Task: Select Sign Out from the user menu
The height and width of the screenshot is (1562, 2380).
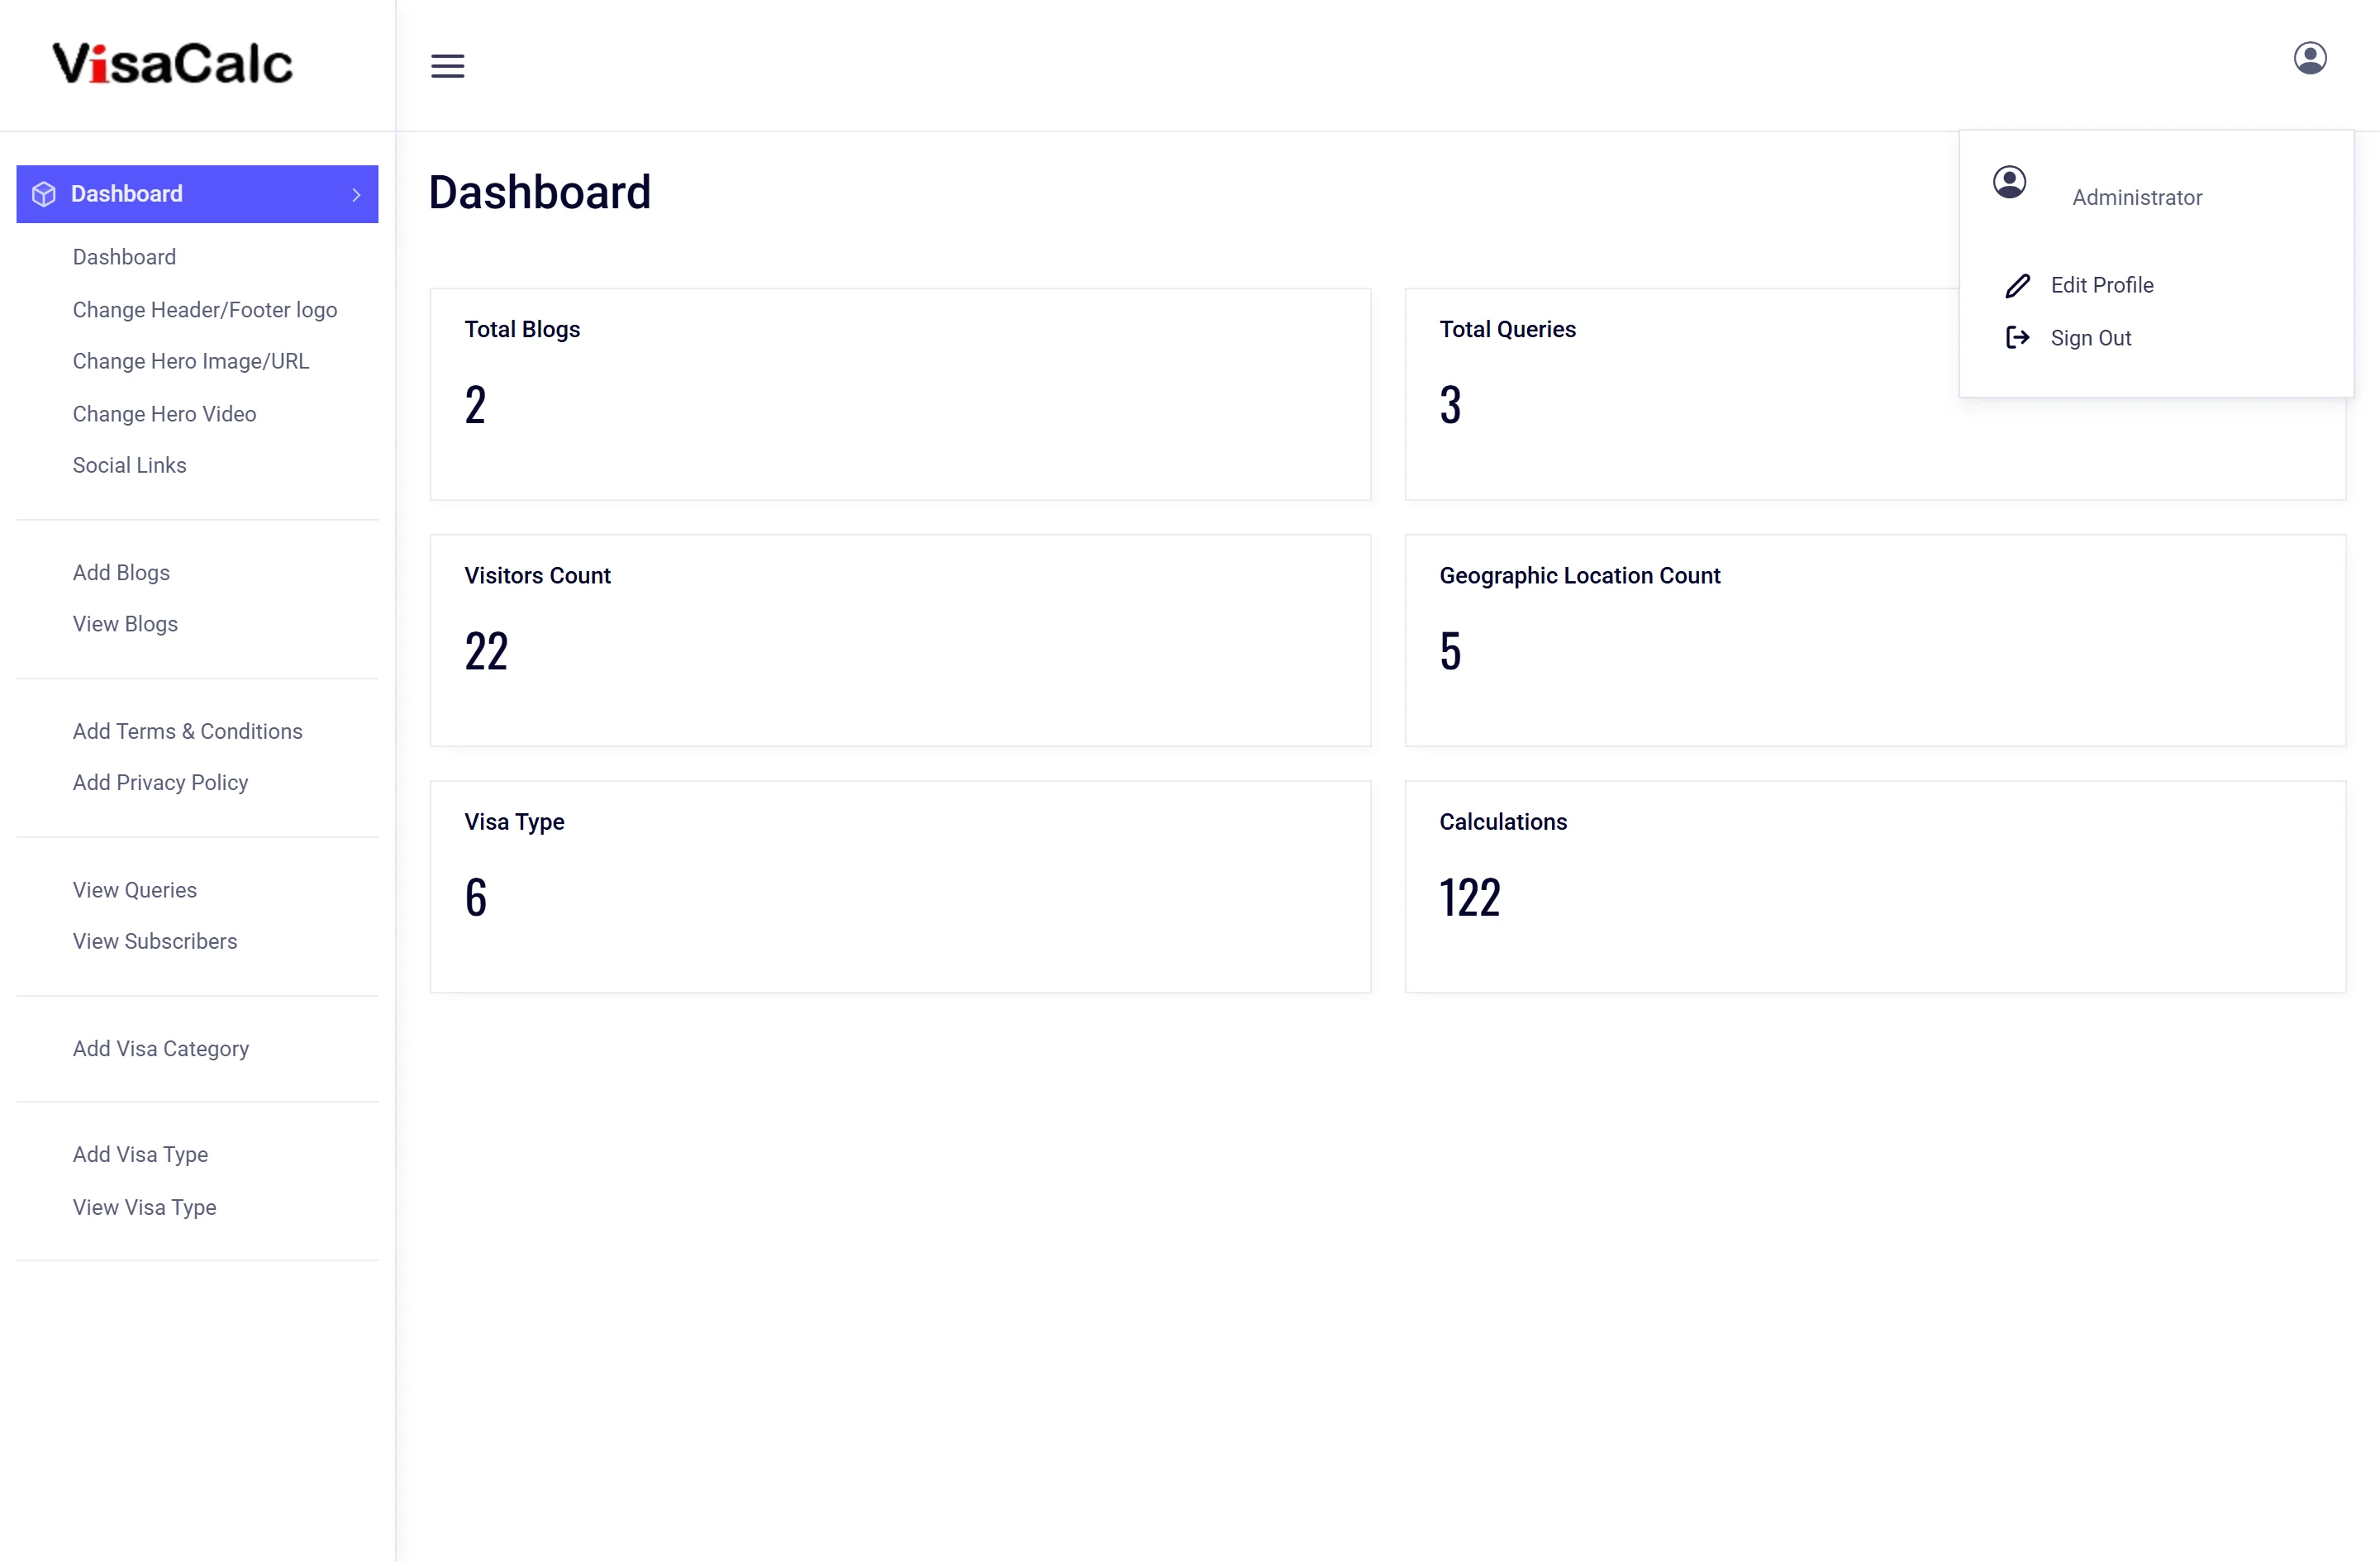Action: 2090,338
